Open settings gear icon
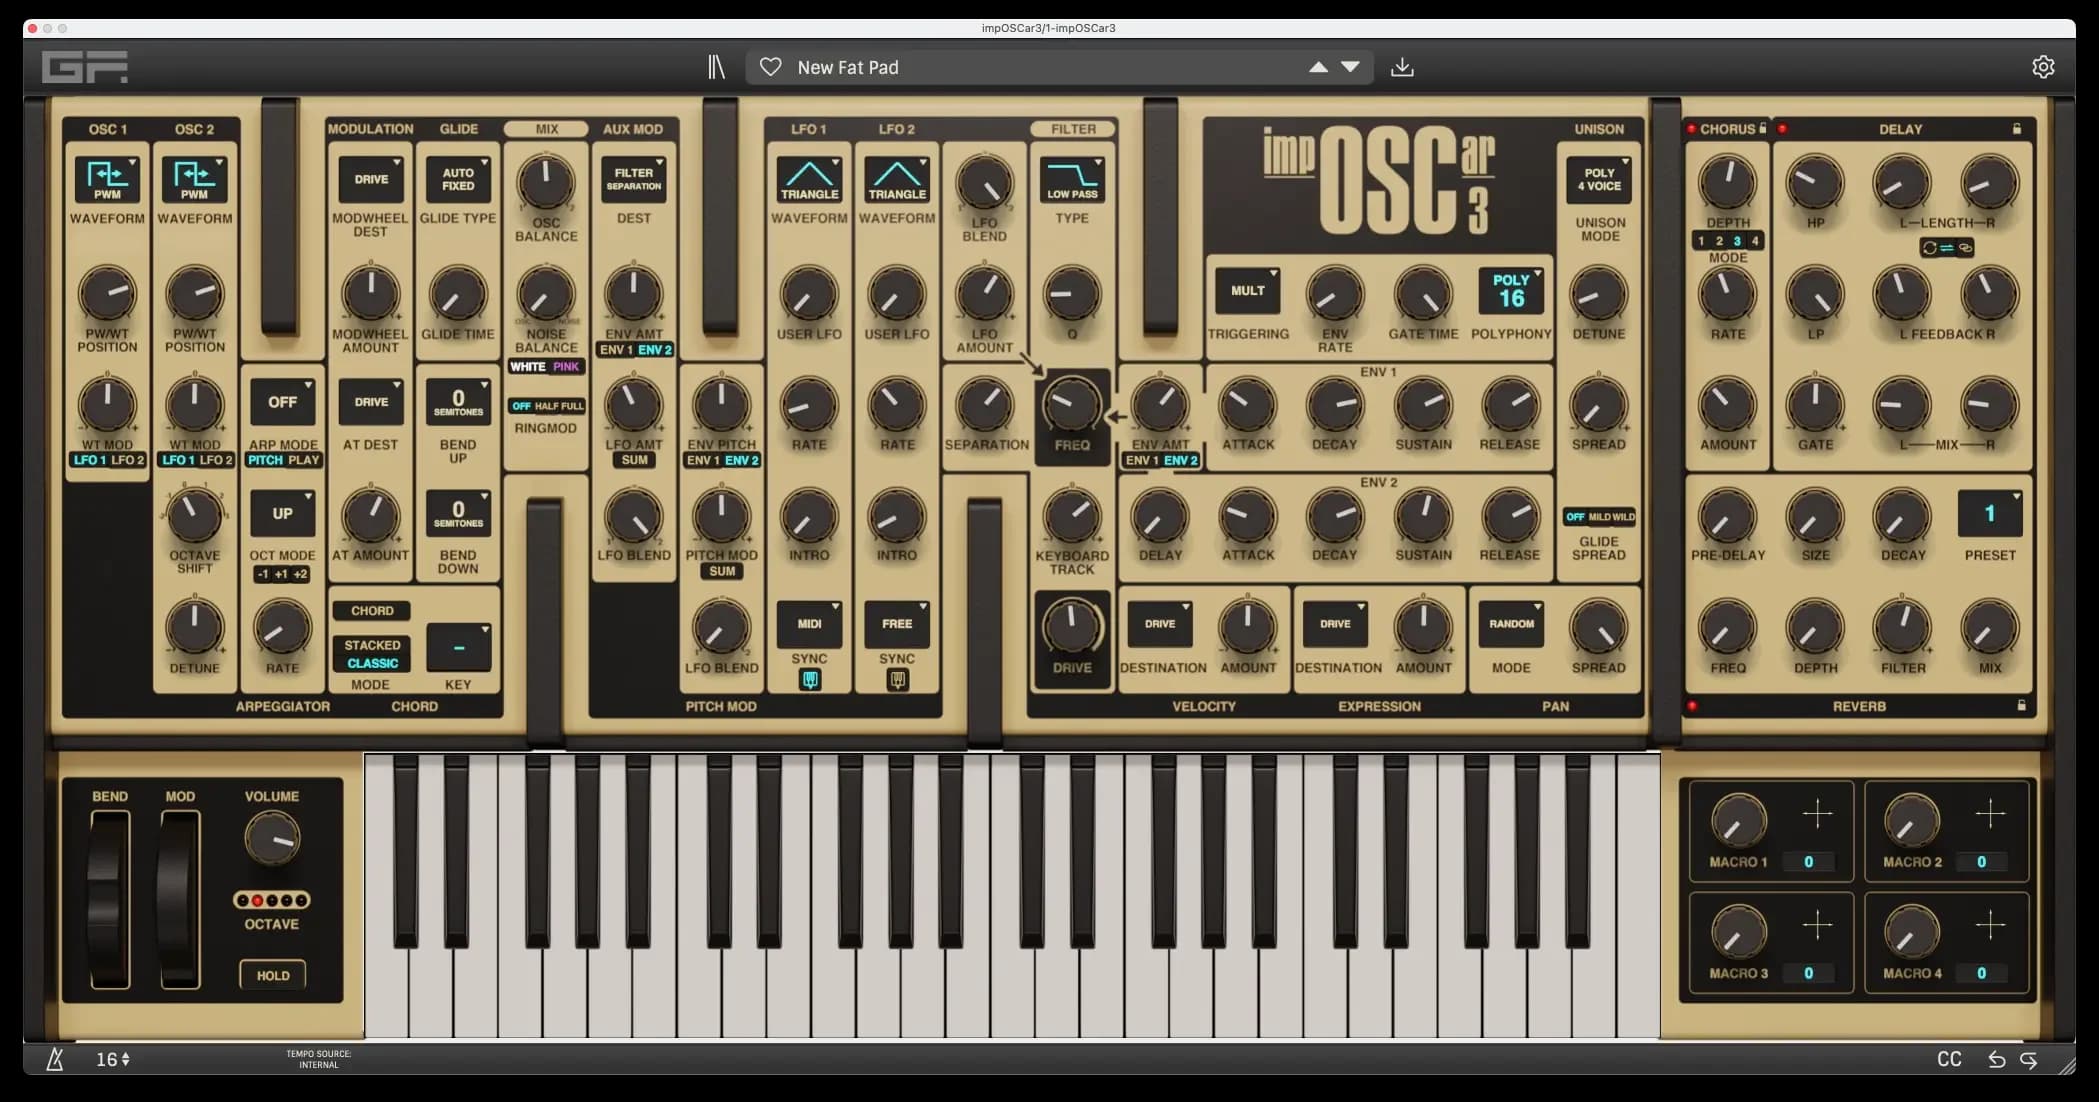Screen dimensions: 2099x1102 2043,67
